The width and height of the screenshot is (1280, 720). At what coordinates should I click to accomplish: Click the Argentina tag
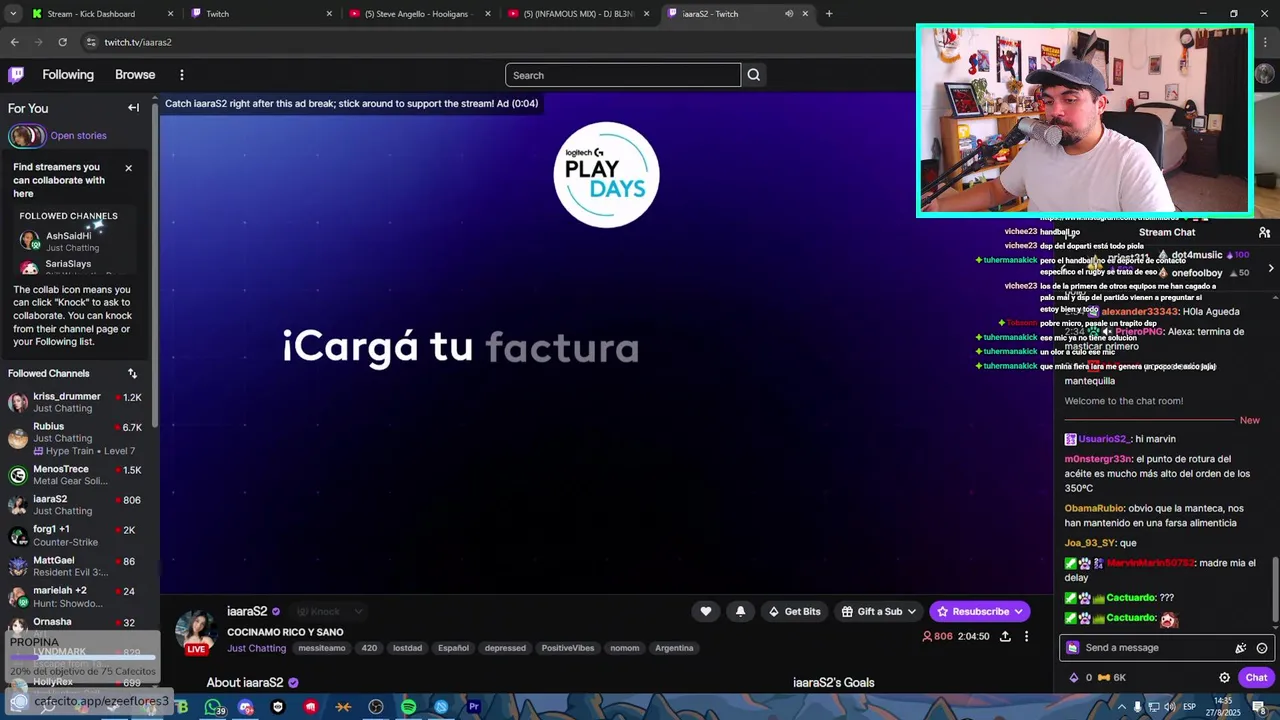click(674, 648)
